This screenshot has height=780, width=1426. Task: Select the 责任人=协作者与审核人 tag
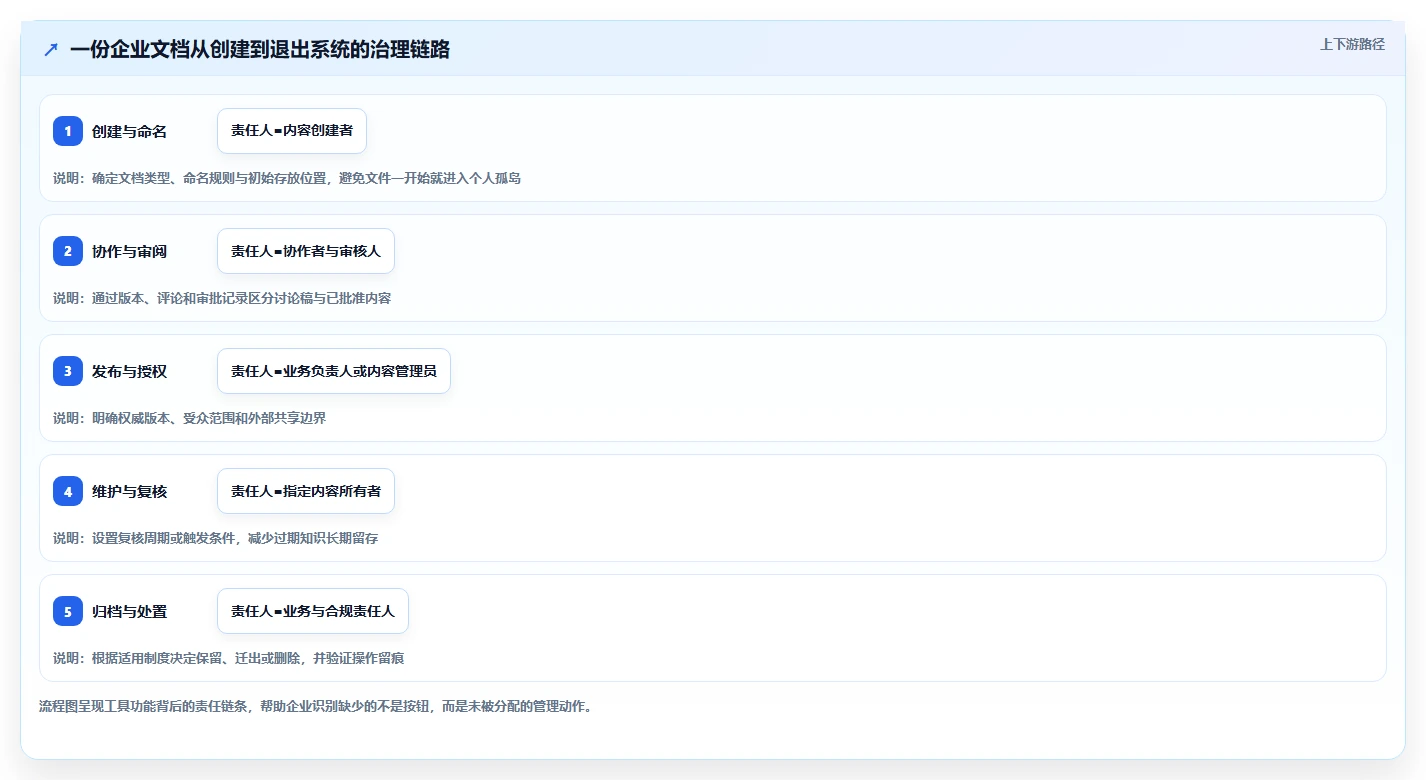[306, 251]
